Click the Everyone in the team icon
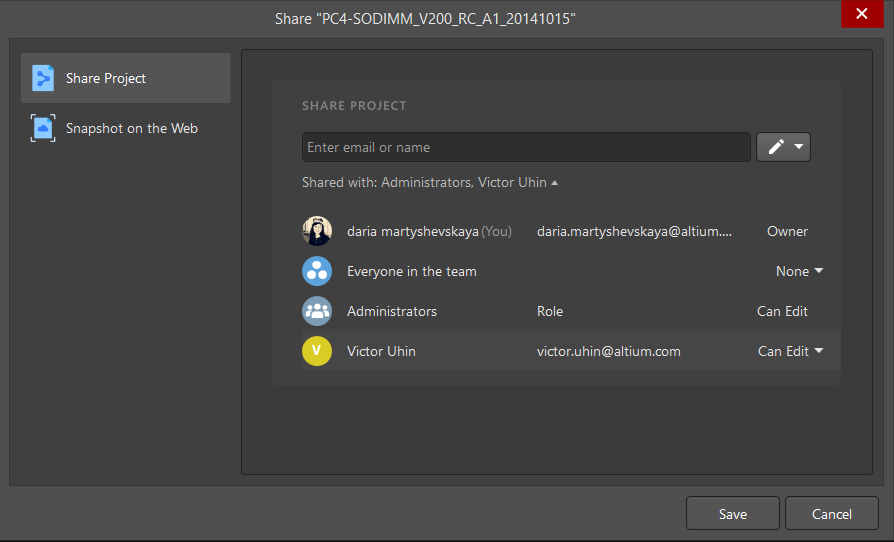Screen dimensions: 894x542 317,271
